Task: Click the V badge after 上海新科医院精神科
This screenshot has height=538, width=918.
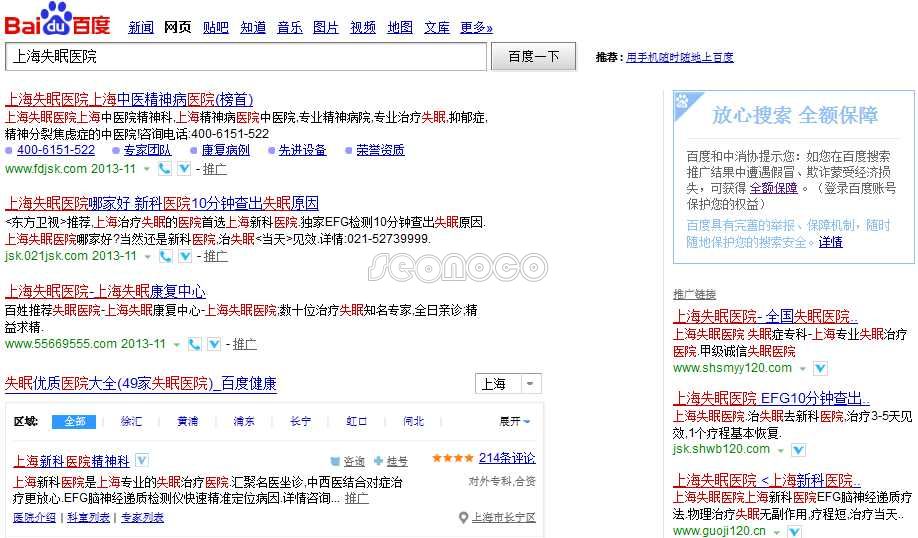Action: click(142, 460)
